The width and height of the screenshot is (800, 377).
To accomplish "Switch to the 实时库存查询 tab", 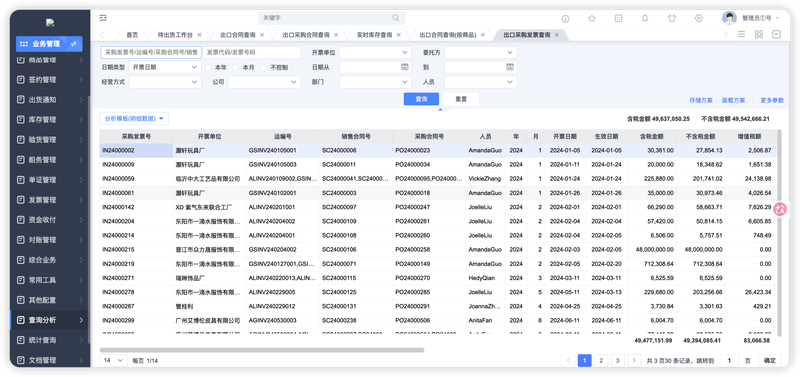I will click(374, 35).
